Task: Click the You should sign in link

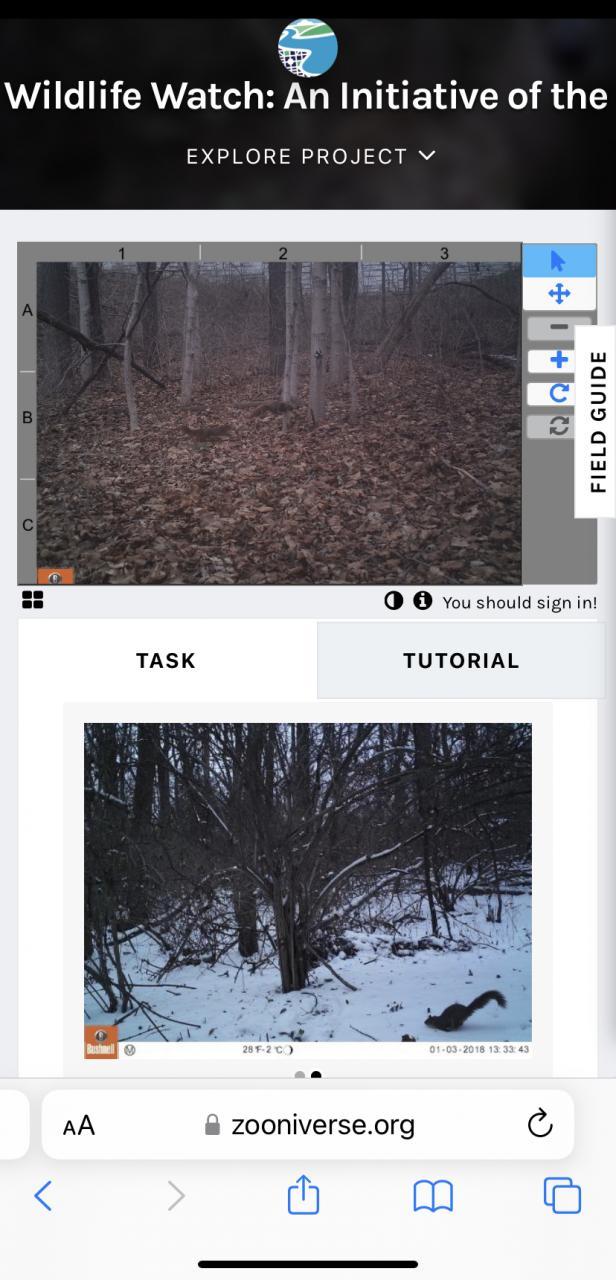Action: pyautogui.click(x=520, y=602)
